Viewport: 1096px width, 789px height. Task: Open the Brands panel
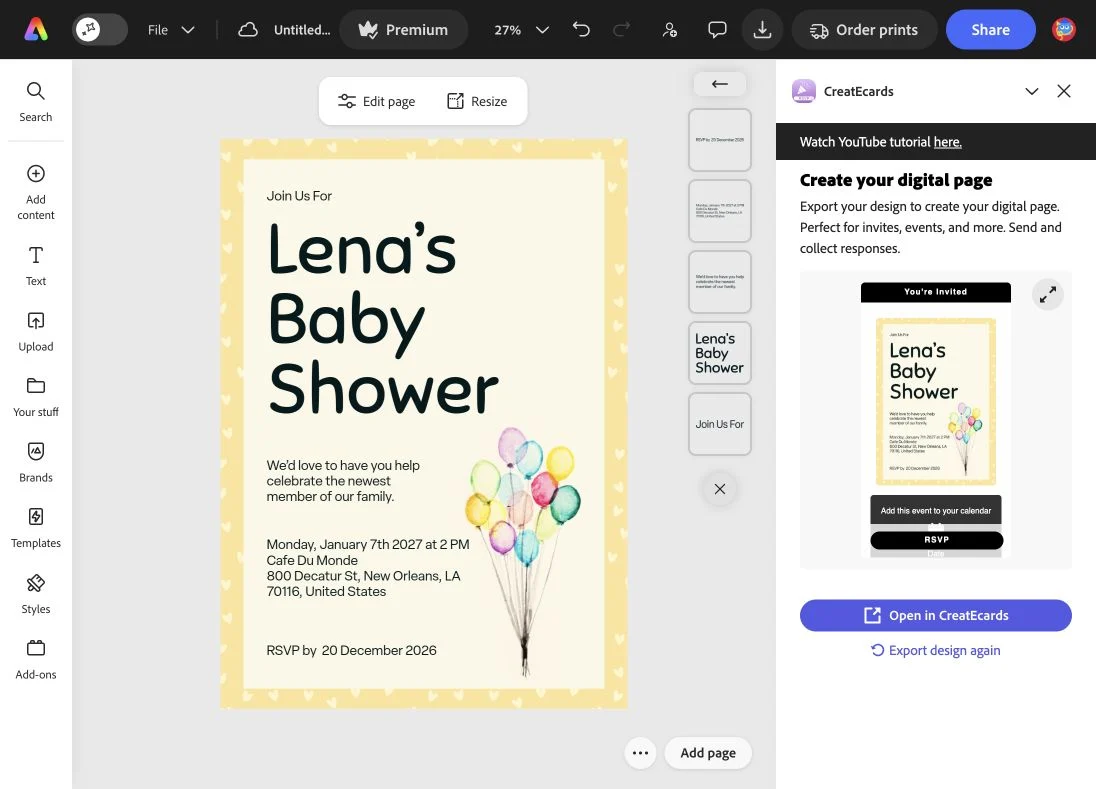36,463
